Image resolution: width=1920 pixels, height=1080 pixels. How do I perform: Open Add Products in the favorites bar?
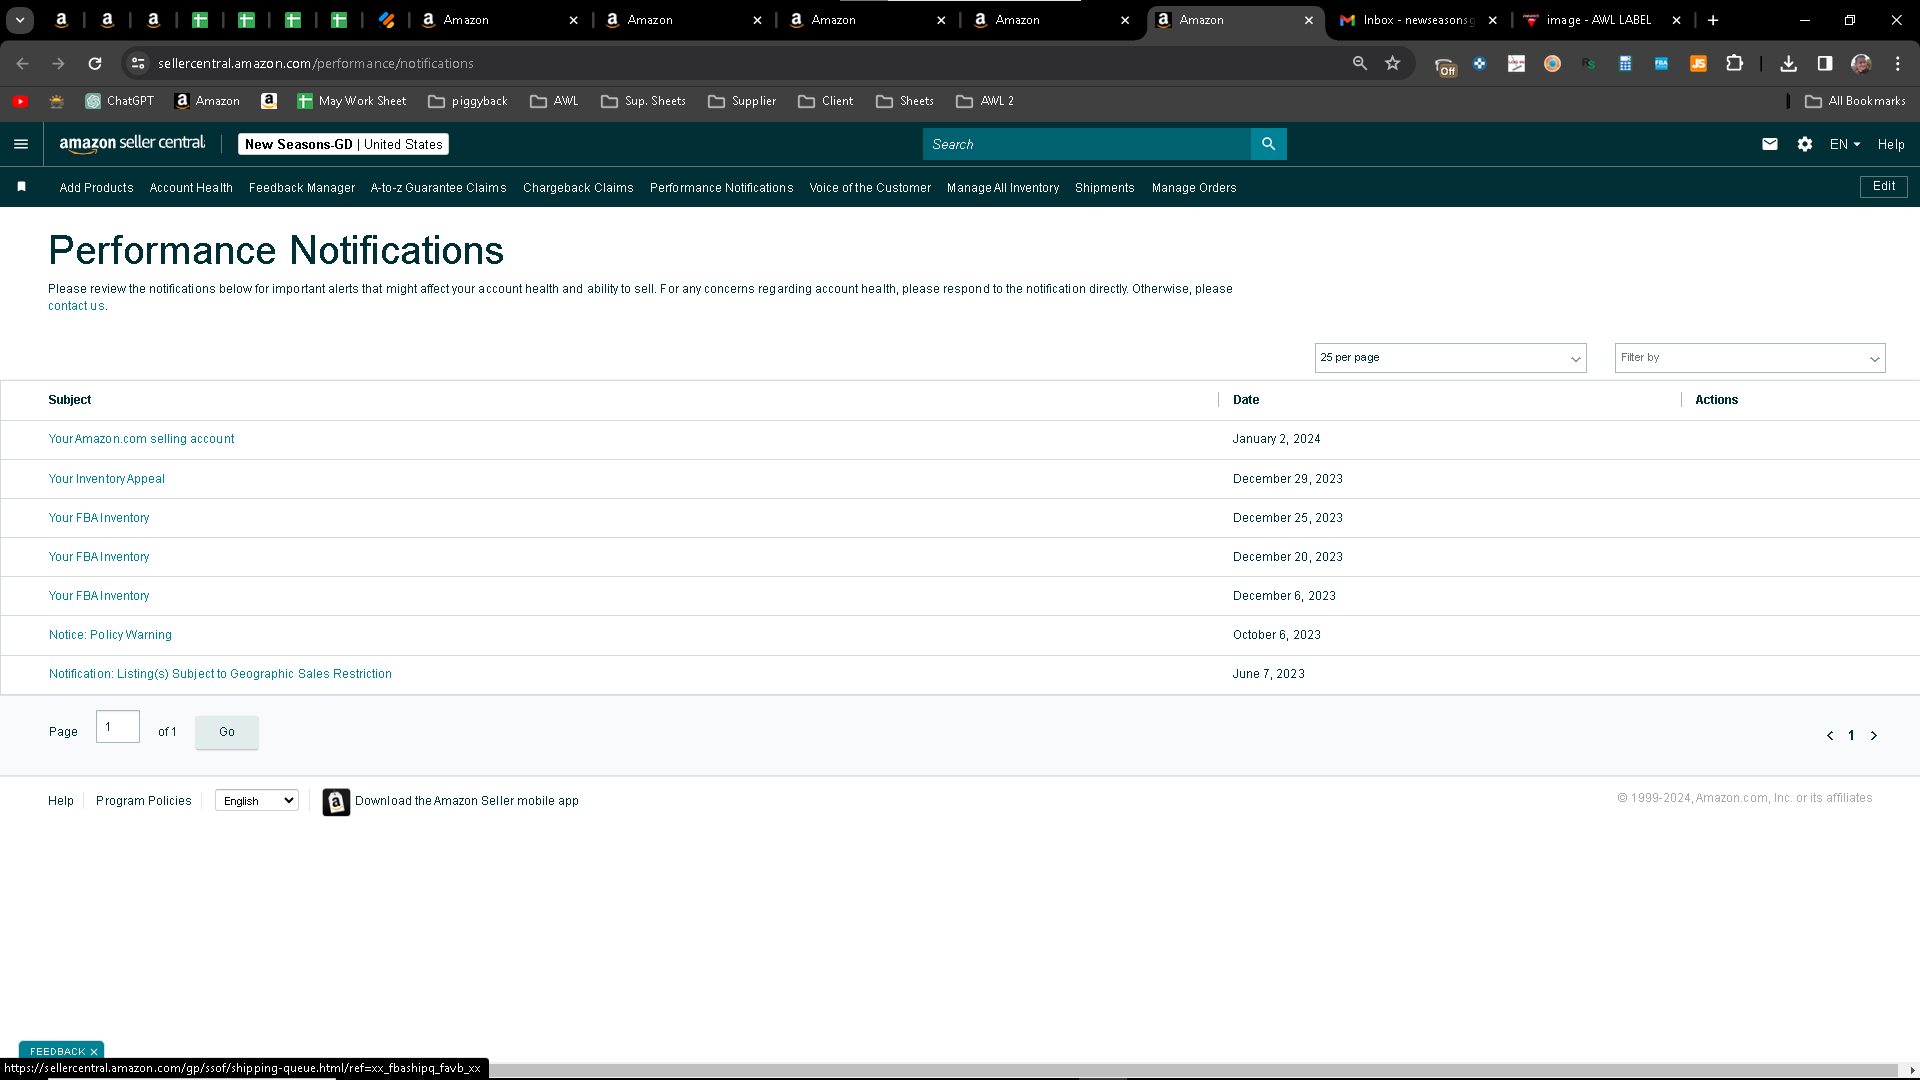coord(96,188)
